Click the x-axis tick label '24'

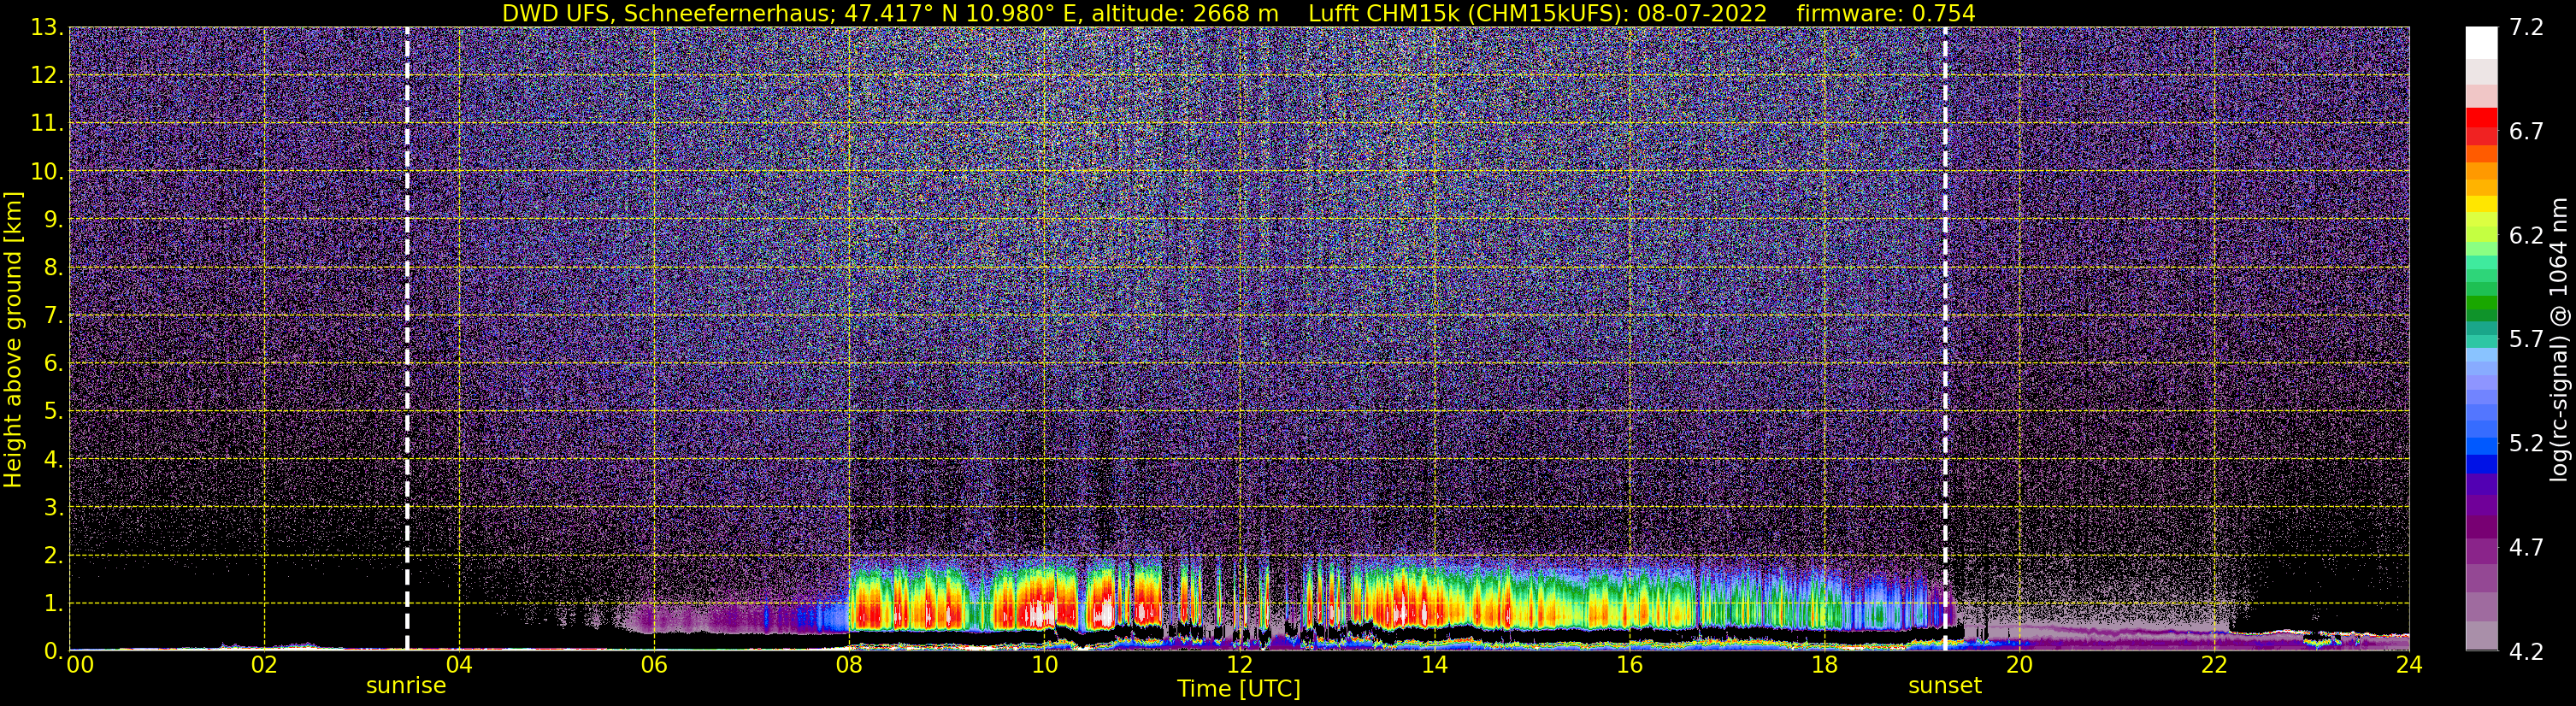click(2409, 665)
